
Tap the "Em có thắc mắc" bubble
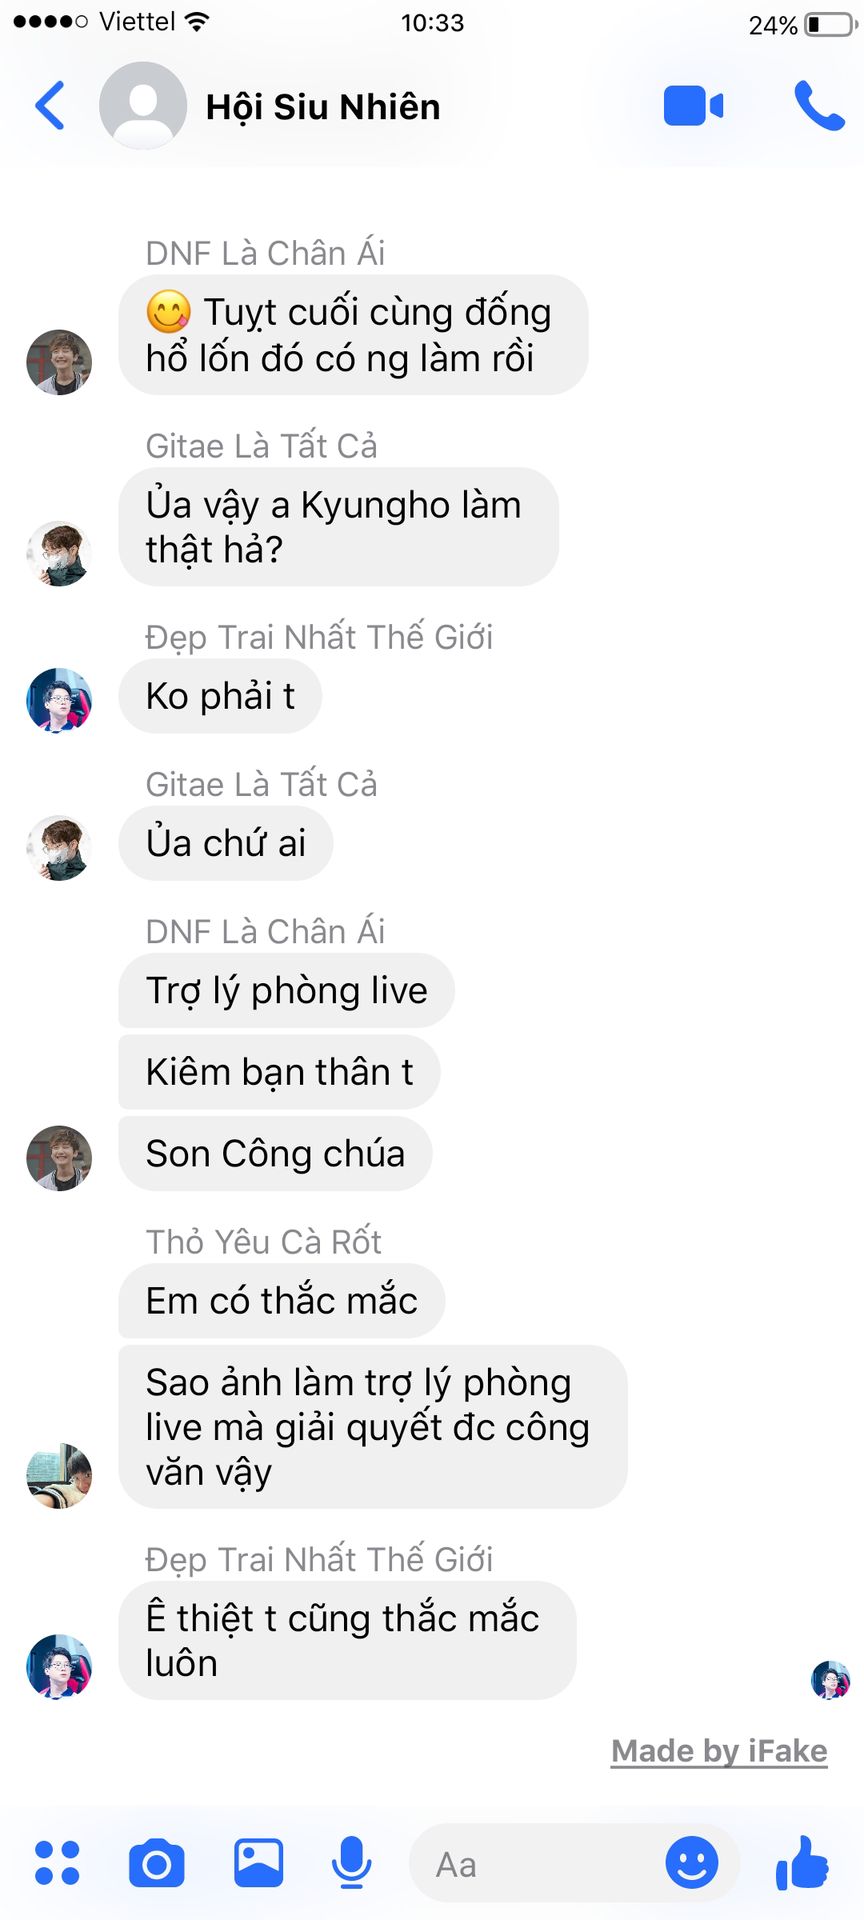281,1300
